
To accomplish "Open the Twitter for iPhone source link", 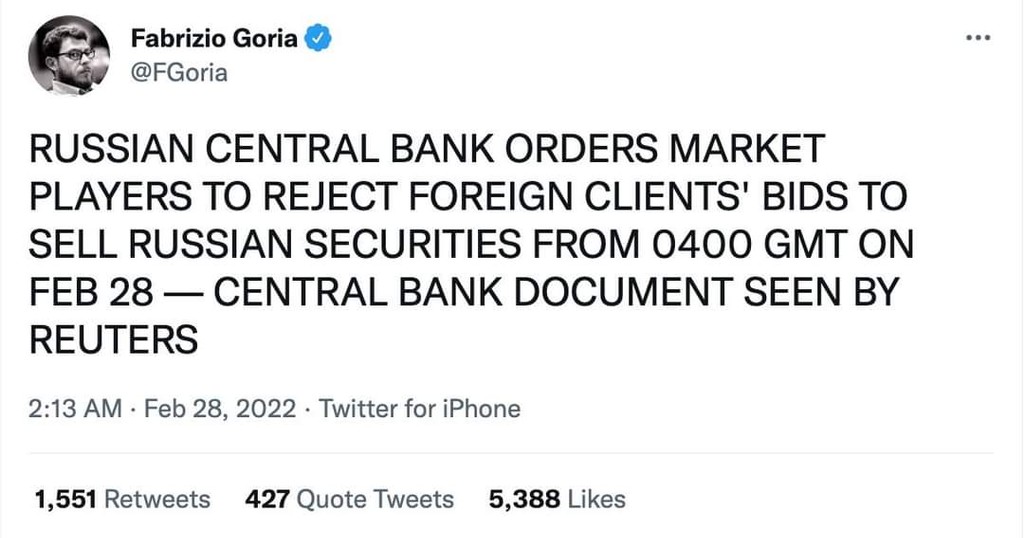I will coord(419,409).
